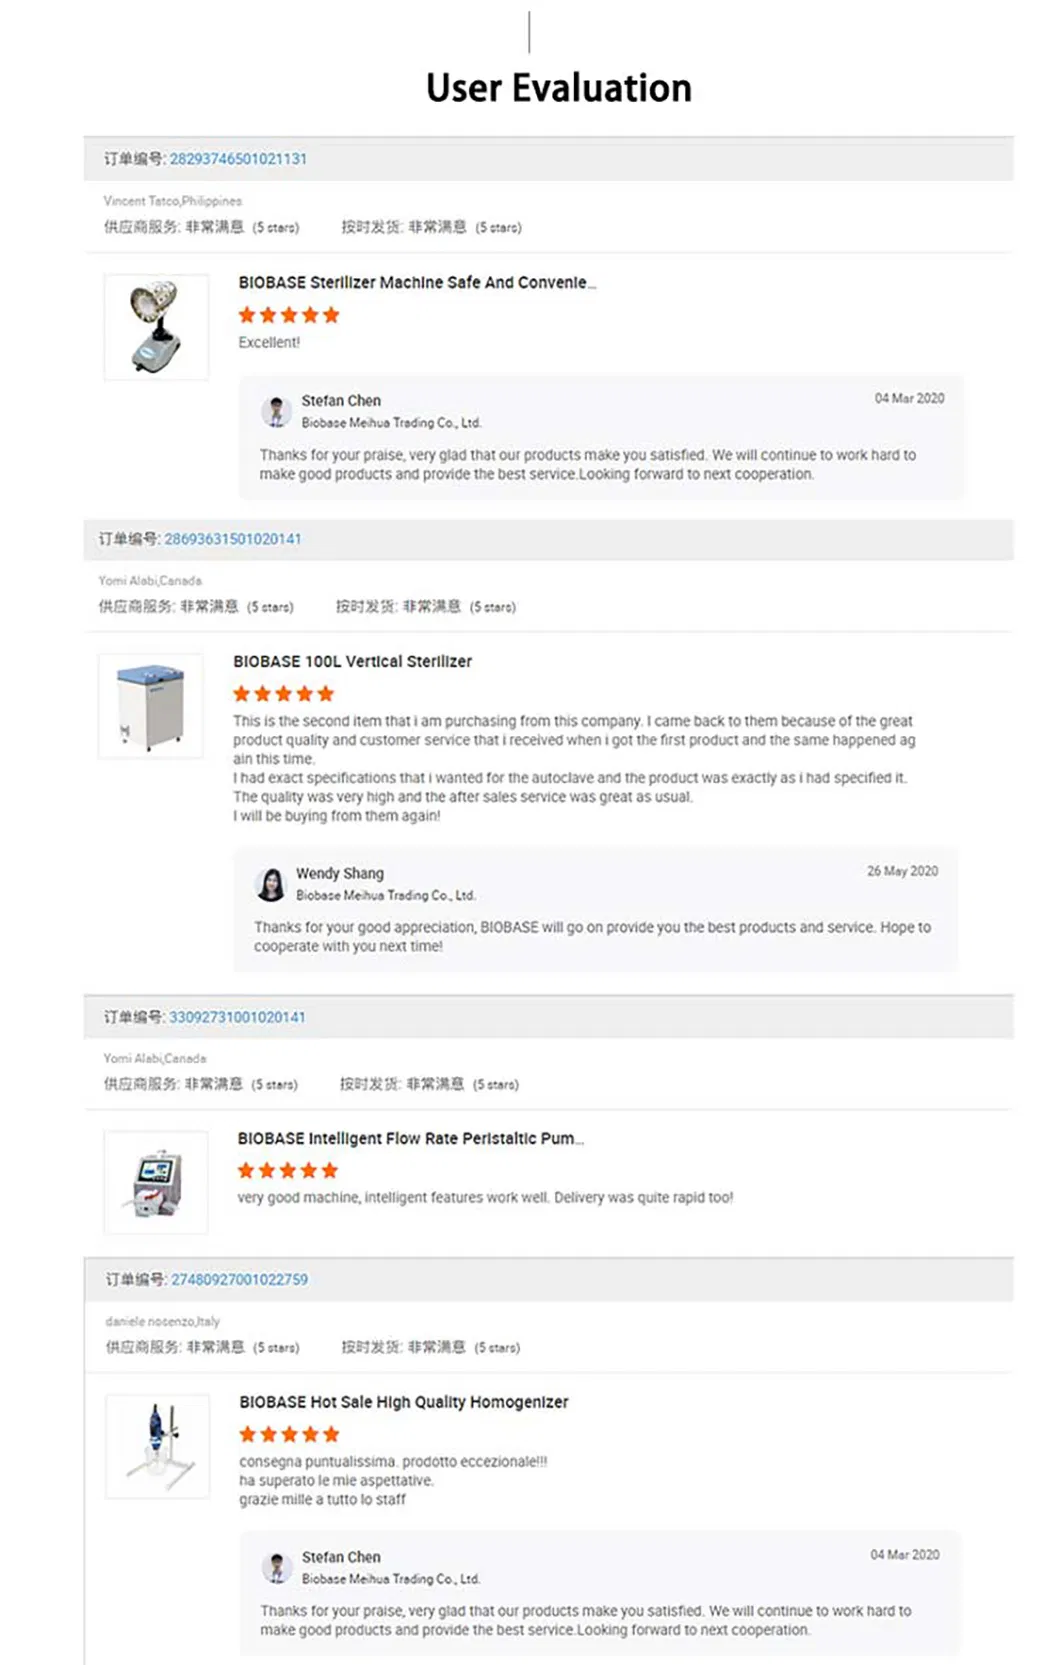Click the star rating for the 100L Vertical Sterilizer
This screenshot has width=1060, height=1665.
pos(284,694)
